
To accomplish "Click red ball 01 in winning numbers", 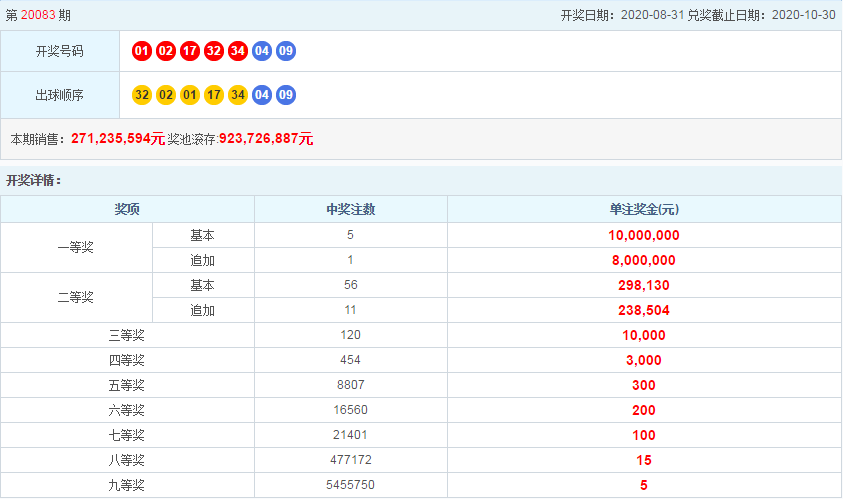I will pyautogui.click(x=142, y=51).
